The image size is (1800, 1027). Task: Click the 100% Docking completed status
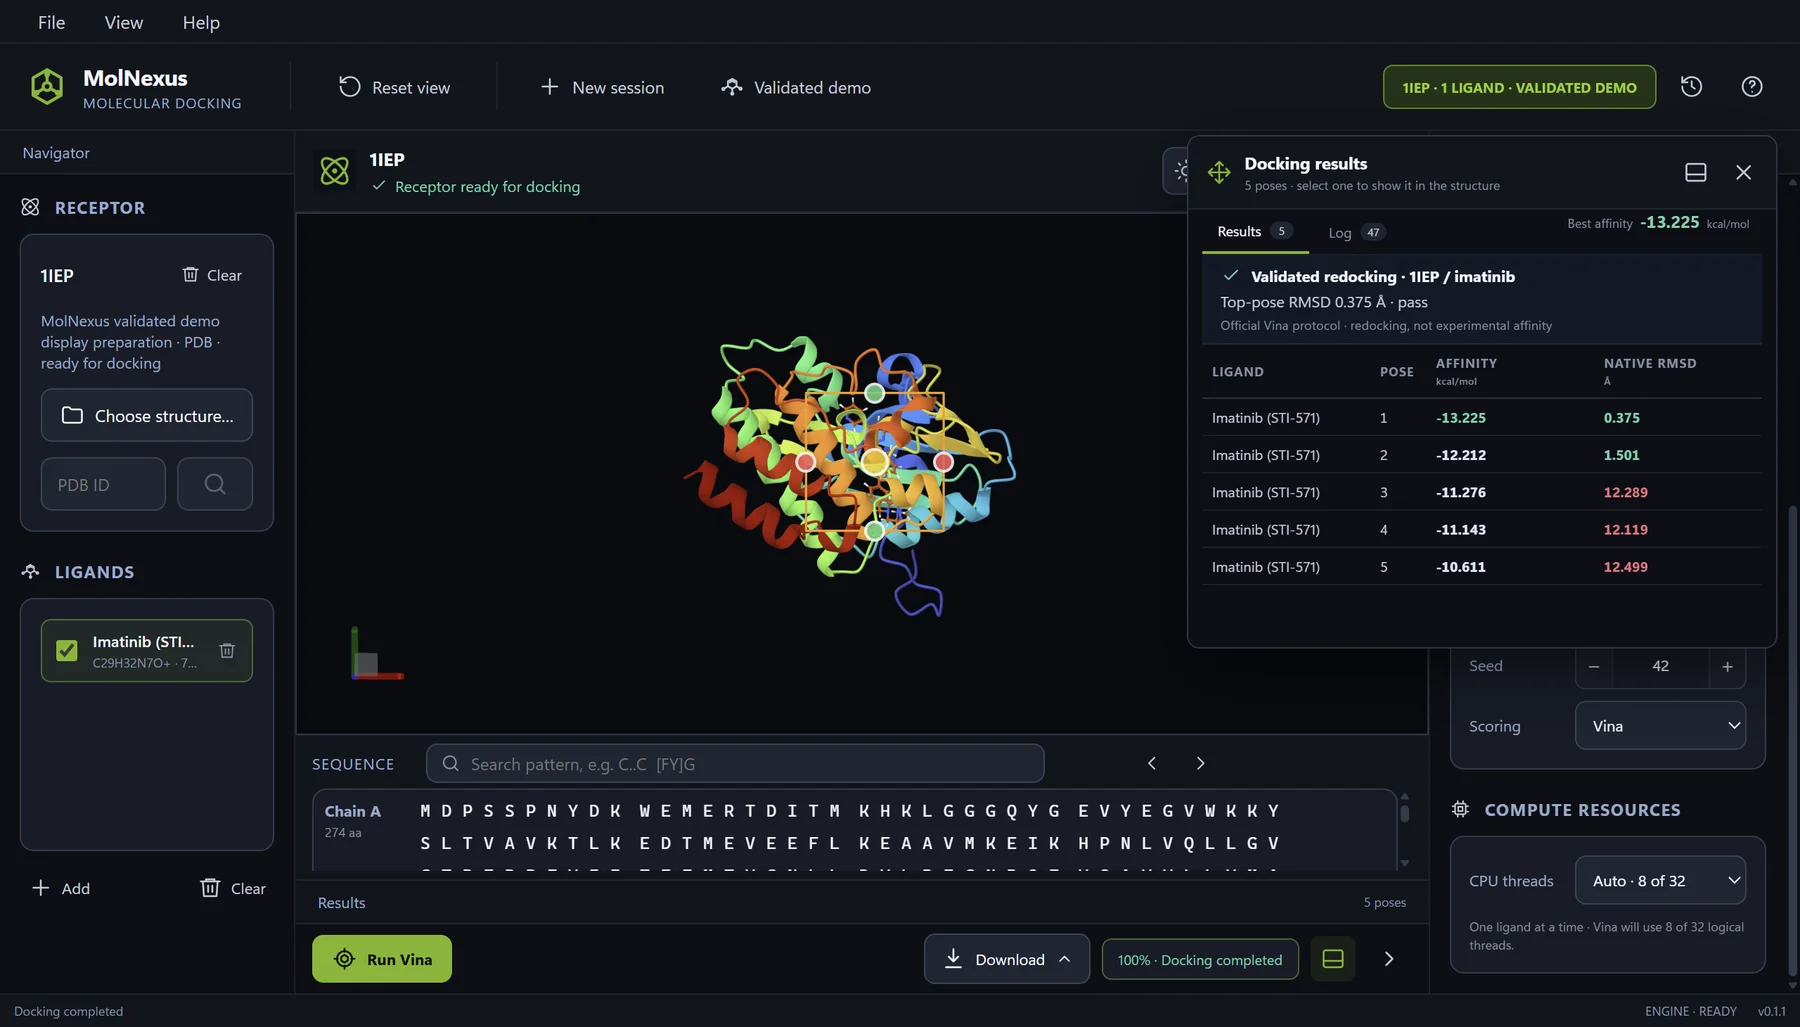(x=1200, y=960)
